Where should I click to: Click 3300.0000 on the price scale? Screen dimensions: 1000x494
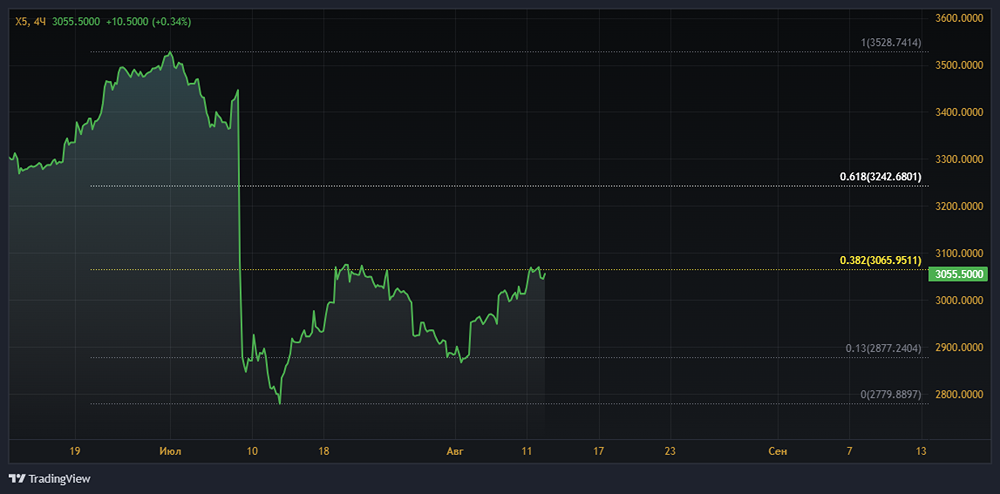coord(960,159)
